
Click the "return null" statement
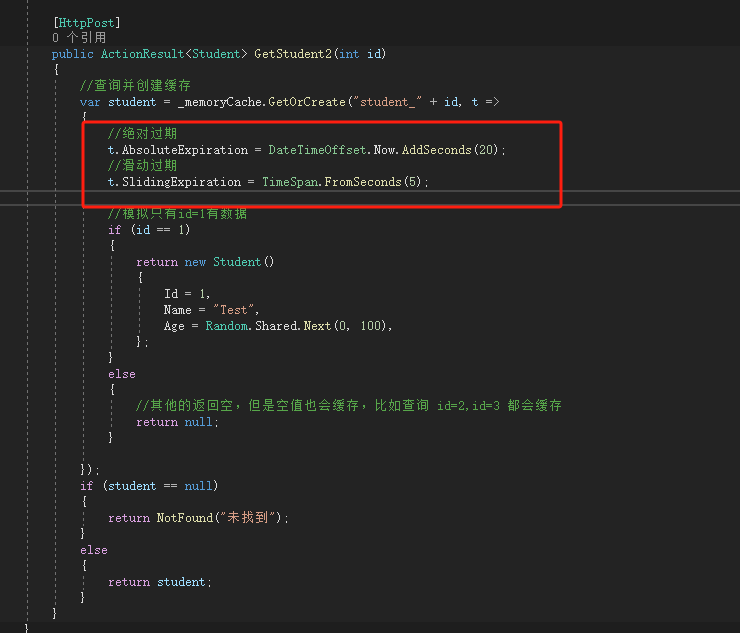[176, 422]
